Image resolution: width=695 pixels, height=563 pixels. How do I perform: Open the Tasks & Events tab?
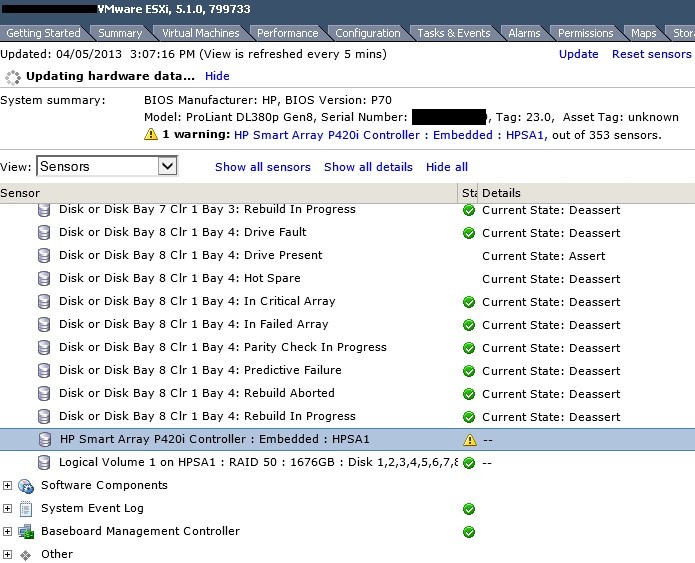(x=454, y=33)
